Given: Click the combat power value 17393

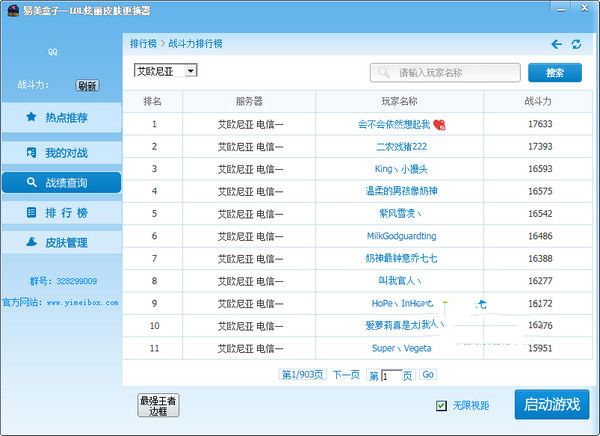Looking at the screenshot, I should tap(540, 147).
